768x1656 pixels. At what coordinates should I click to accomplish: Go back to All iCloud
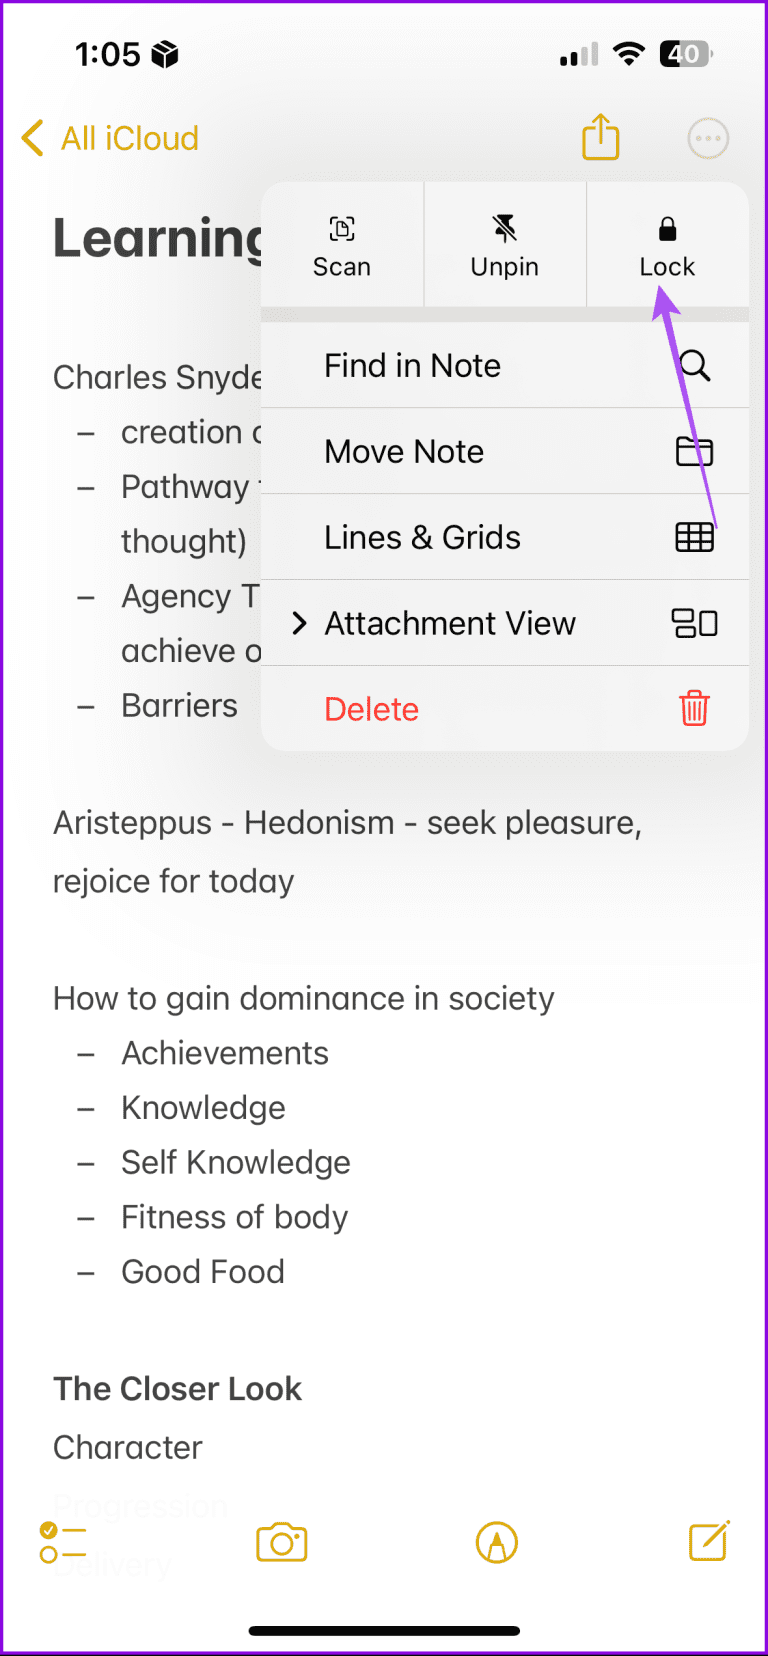(x=111, y=138)
